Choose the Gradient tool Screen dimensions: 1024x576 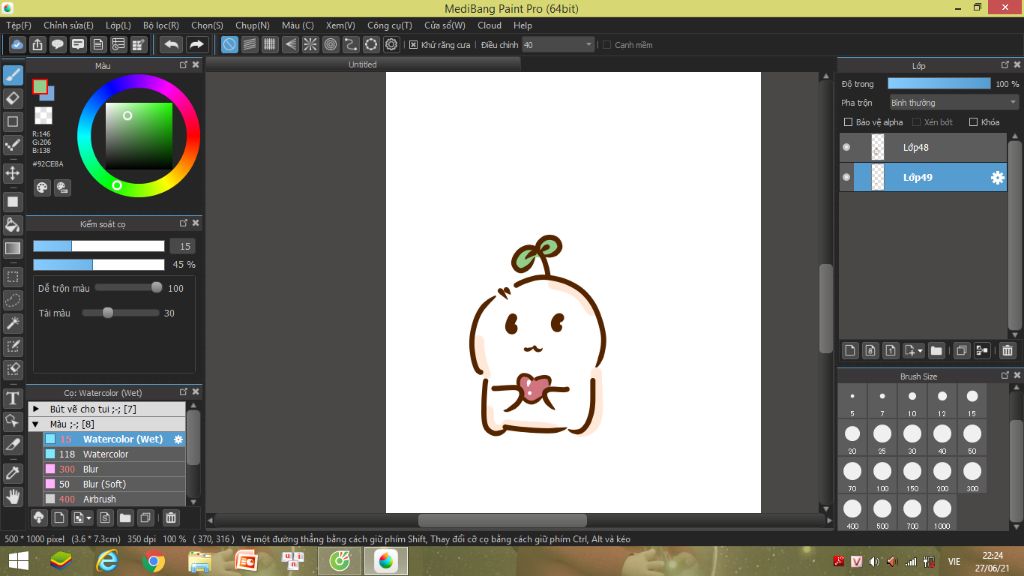click(13, 248)
